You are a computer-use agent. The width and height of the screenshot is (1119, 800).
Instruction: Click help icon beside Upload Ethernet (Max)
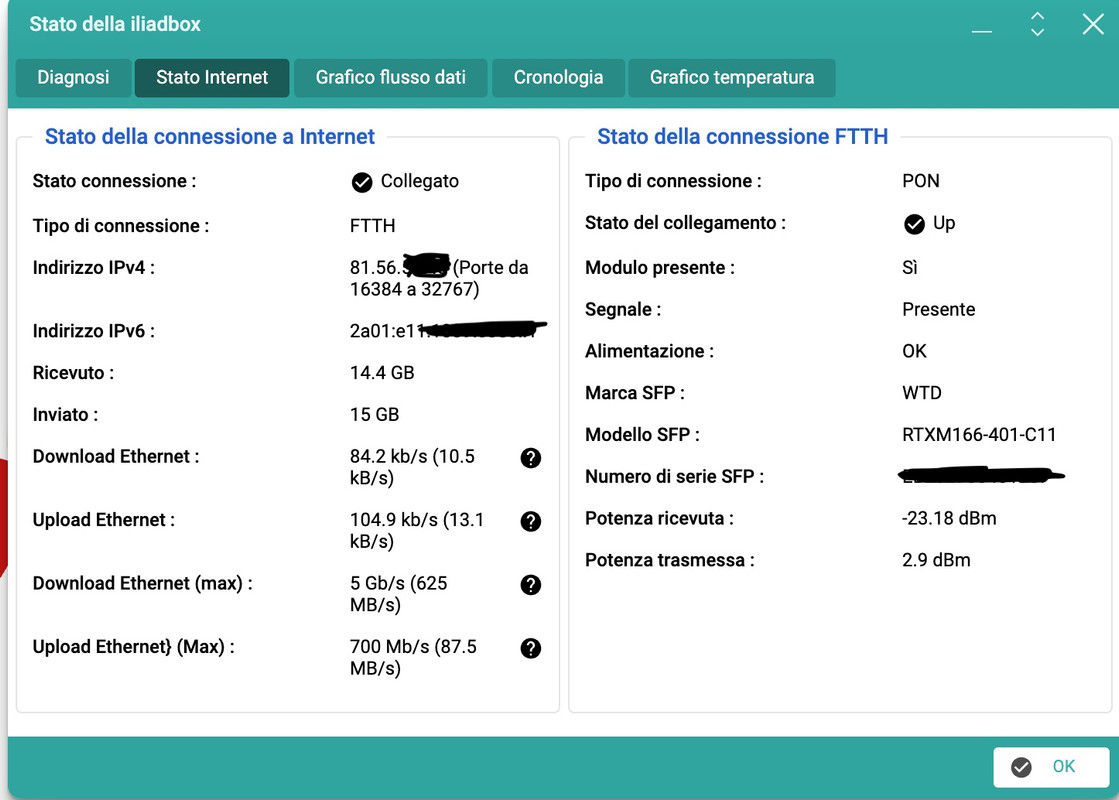pos(530,649)
